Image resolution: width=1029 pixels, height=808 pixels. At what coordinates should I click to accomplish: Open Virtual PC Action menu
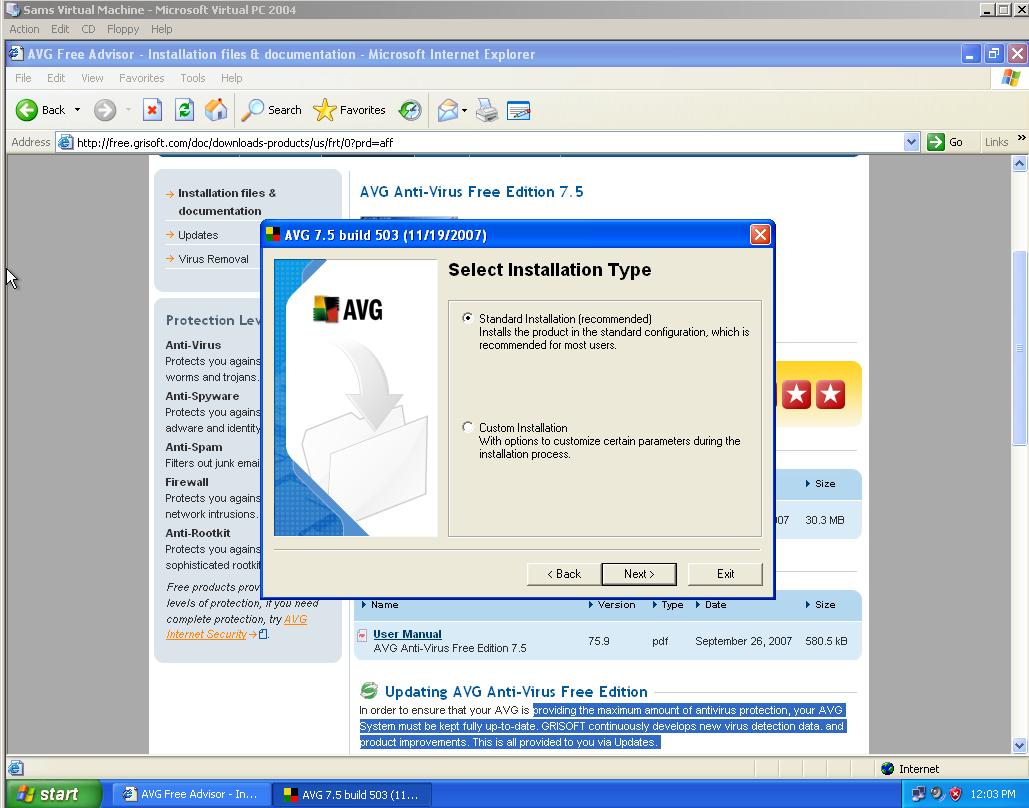[x=24, y=29]
